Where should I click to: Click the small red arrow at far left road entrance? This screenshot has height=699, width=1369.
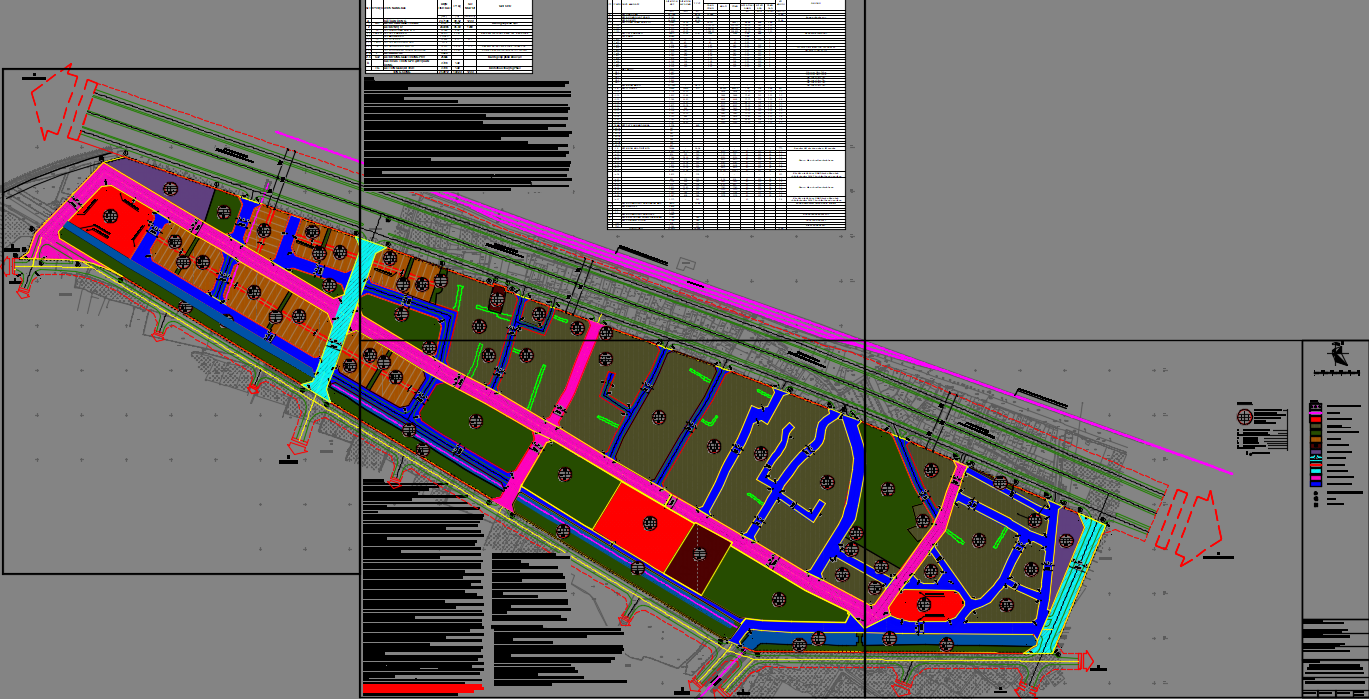point(9,266)
